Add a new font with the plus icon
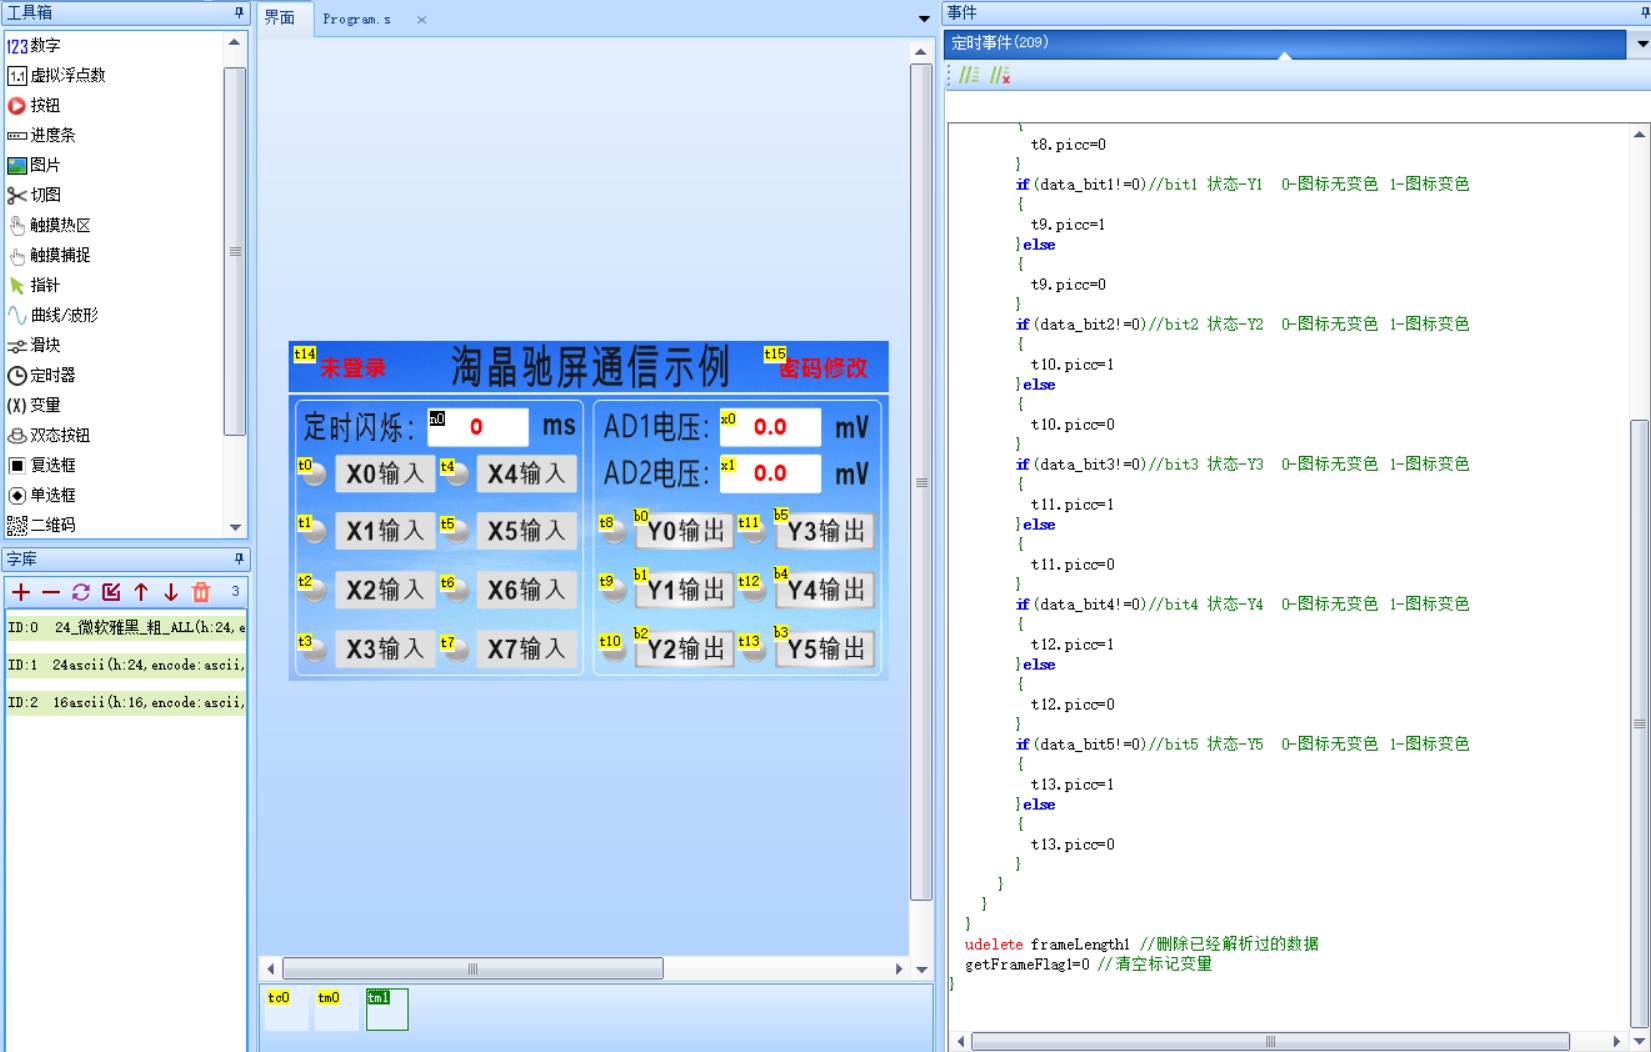The height and width of the screenshot is (1052, 1651). [21, 592]
